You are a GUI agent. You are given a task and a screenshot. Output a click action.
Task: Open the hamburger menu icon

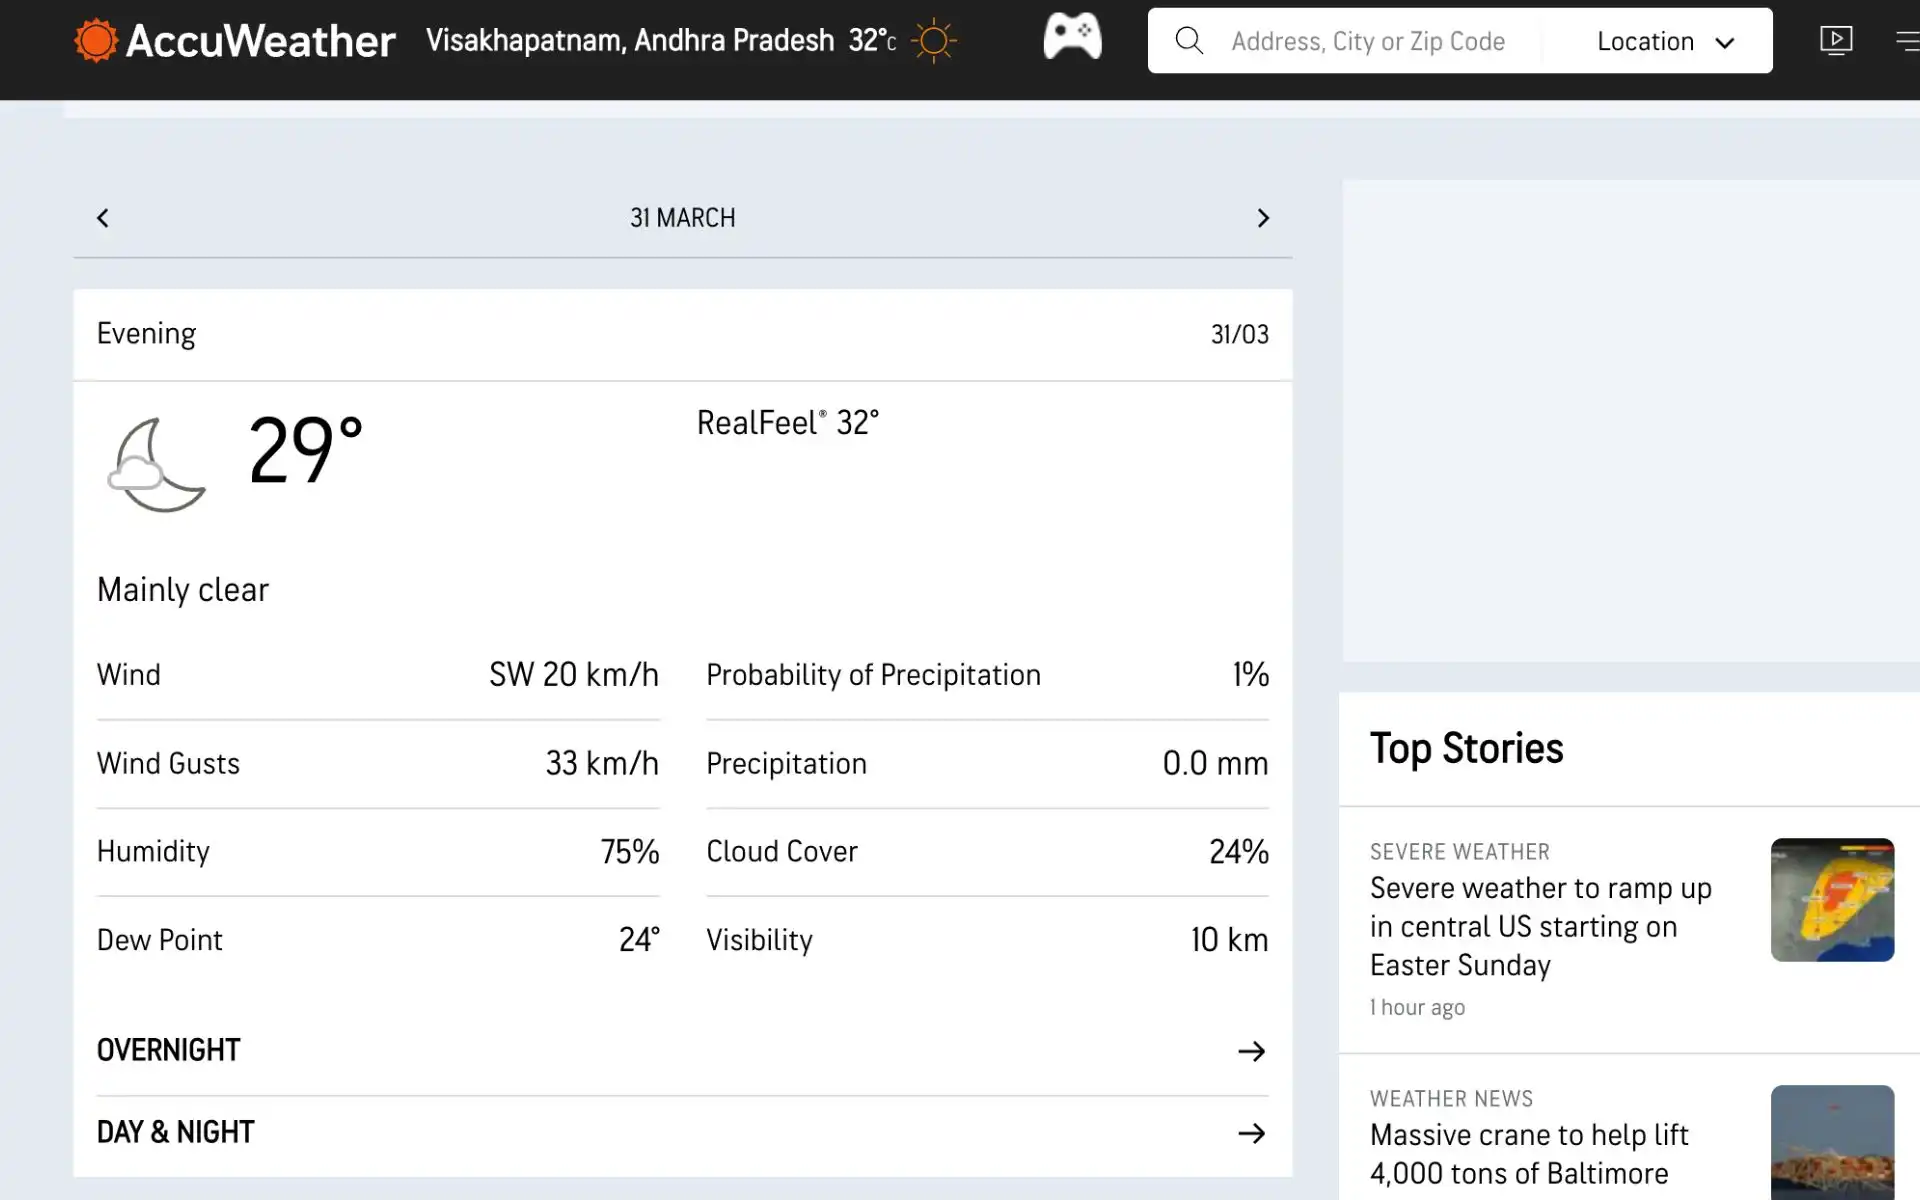click(x=1908, y=41)
